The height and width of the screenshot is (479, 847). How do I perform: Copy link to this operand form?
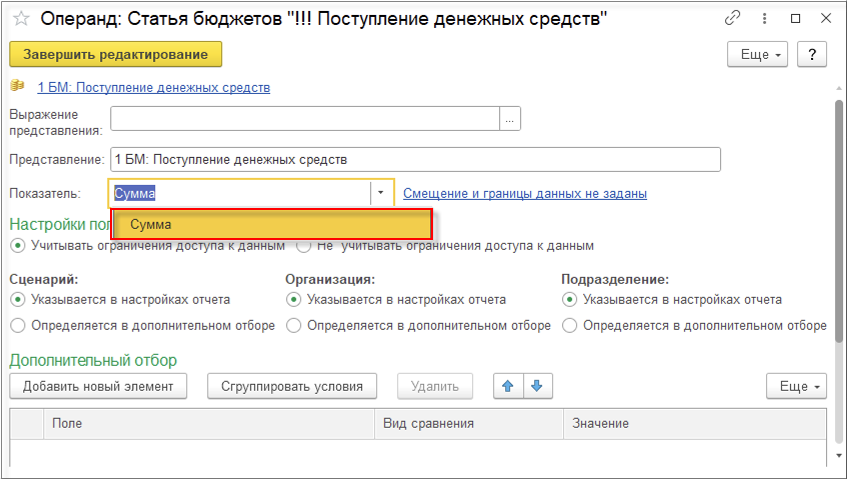pos(733,19)
